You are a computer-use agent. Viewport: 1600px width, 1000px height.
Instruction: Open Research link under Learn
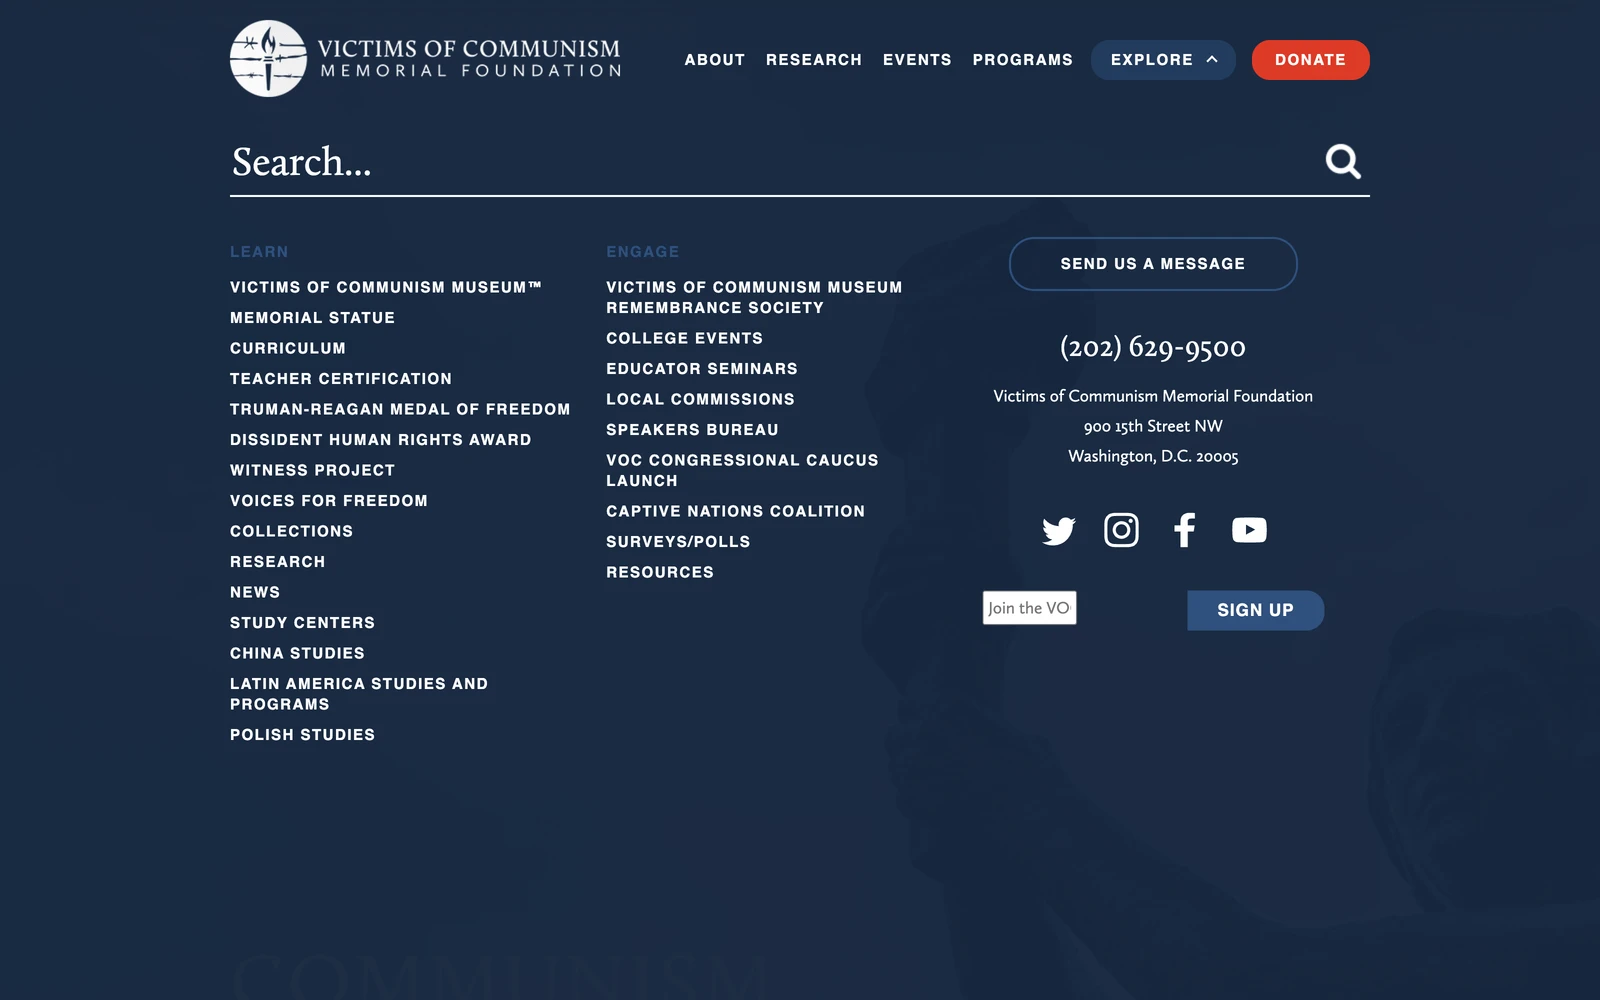278,562
